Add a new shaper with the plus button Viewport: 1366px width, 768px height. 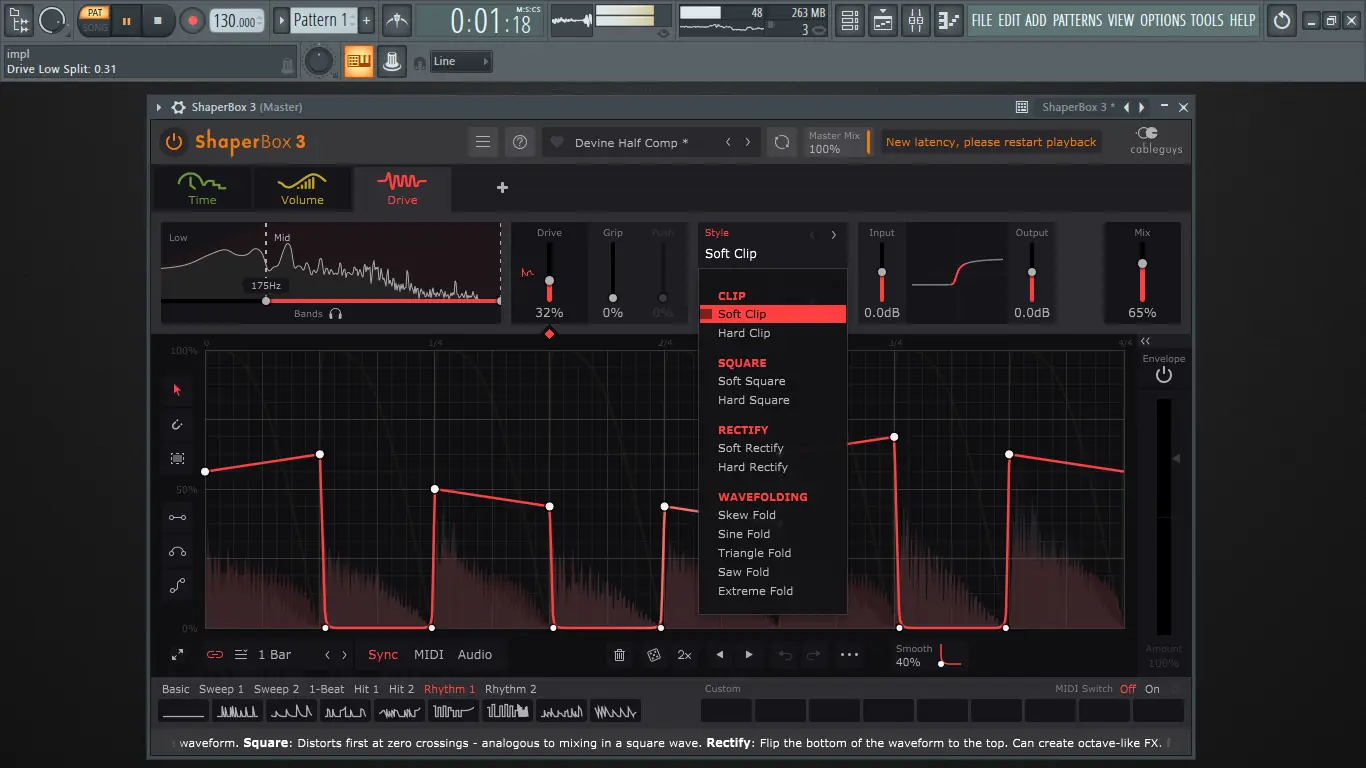click(x=502, y=187)
